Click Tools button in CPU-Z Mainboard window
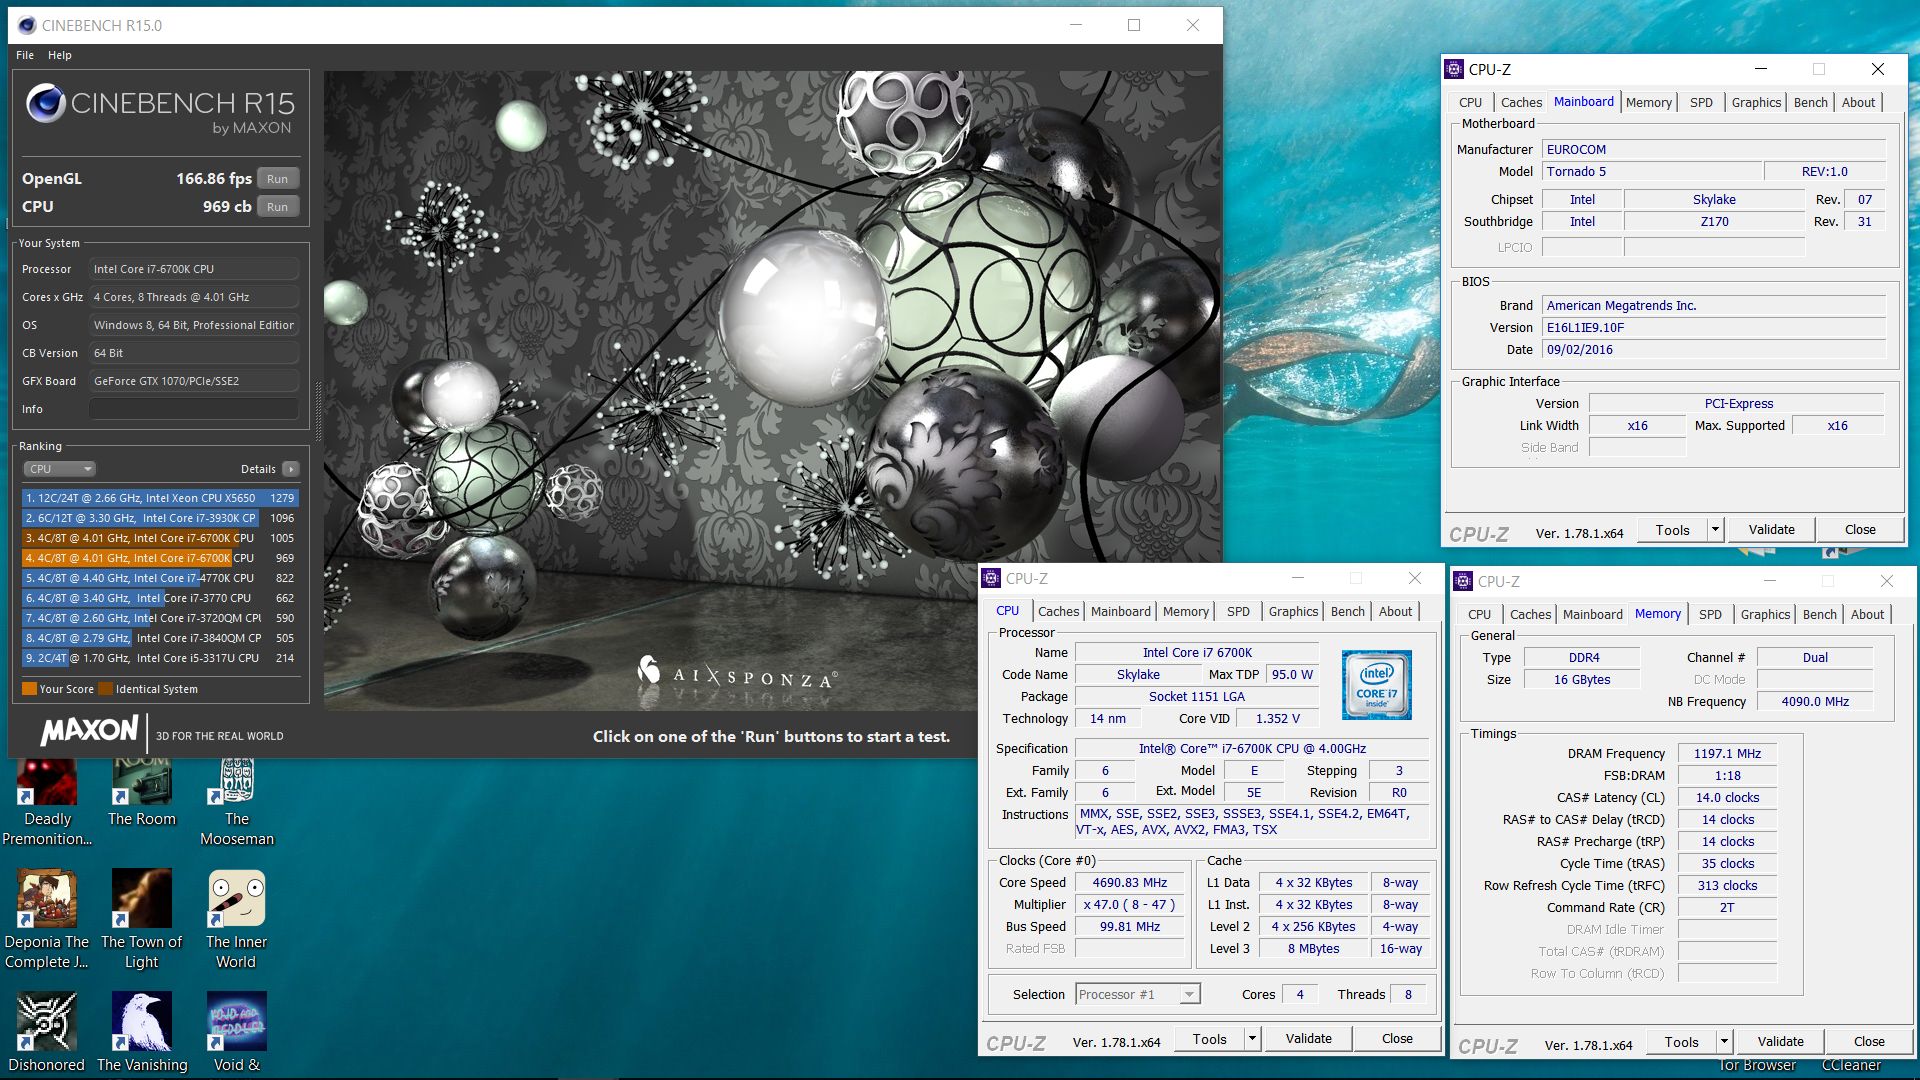The image size is (1920, 1080). (1672, 530)
